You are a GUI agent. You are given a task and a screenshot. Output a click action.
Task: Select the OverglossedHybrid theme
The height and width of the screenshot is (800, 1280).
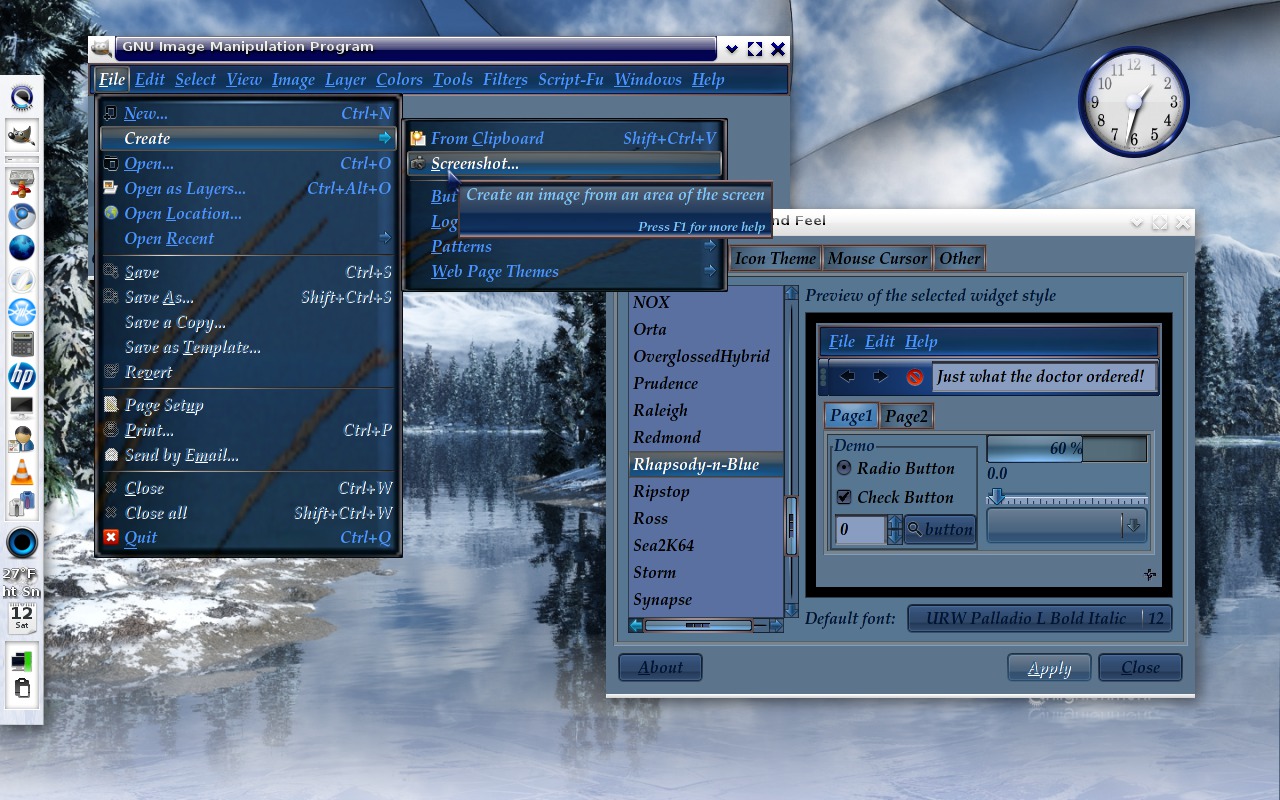pyautogui.click(x=706, y=356)
